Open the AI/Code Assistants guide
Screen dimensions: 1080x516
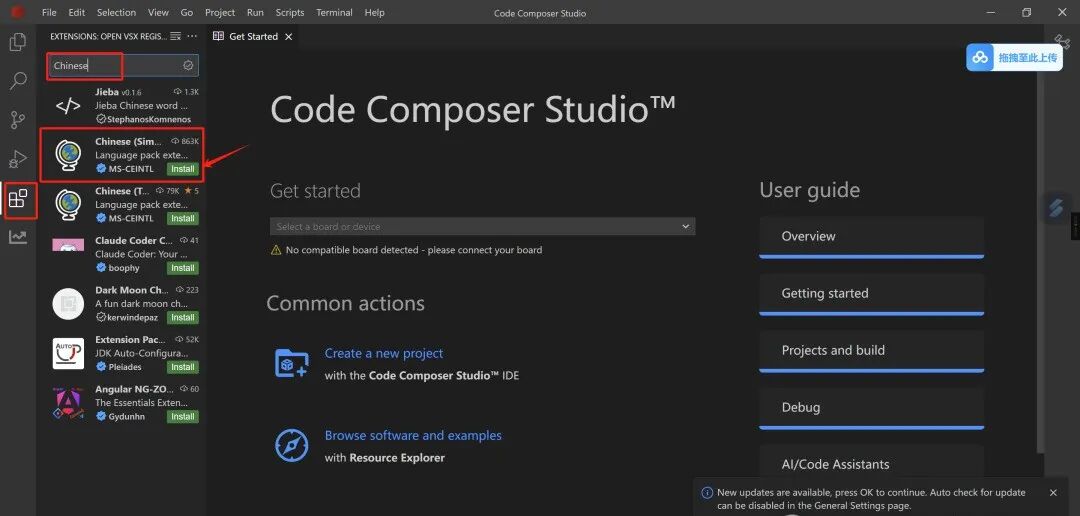pyautogui.click(x=871, y=464)
